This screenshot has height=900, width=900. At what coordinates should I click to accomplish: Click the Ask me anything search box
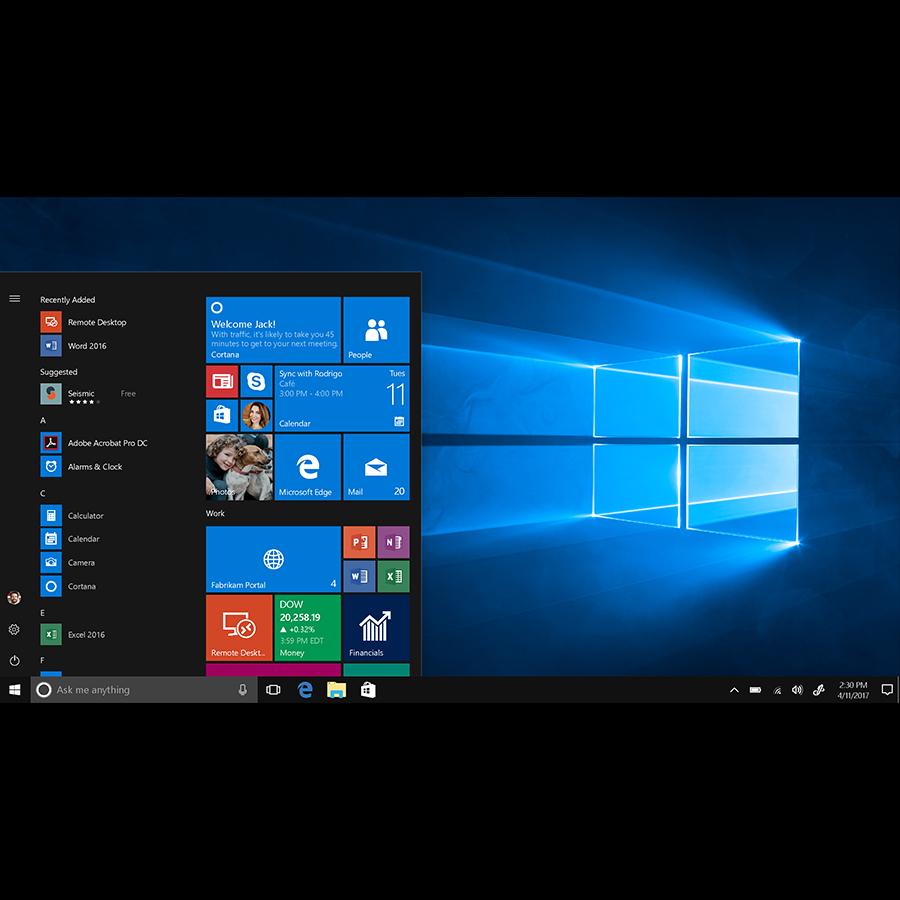143,689
